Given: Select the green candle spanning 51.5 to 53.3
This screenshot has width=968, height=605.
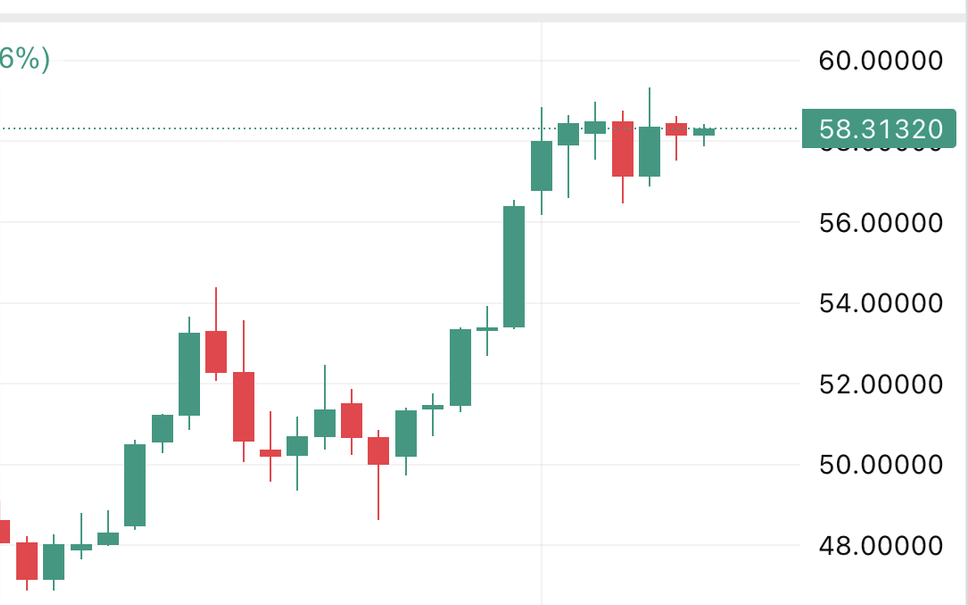Looking at the screenshot, I should pyautogui.click(x=460, y=367).
